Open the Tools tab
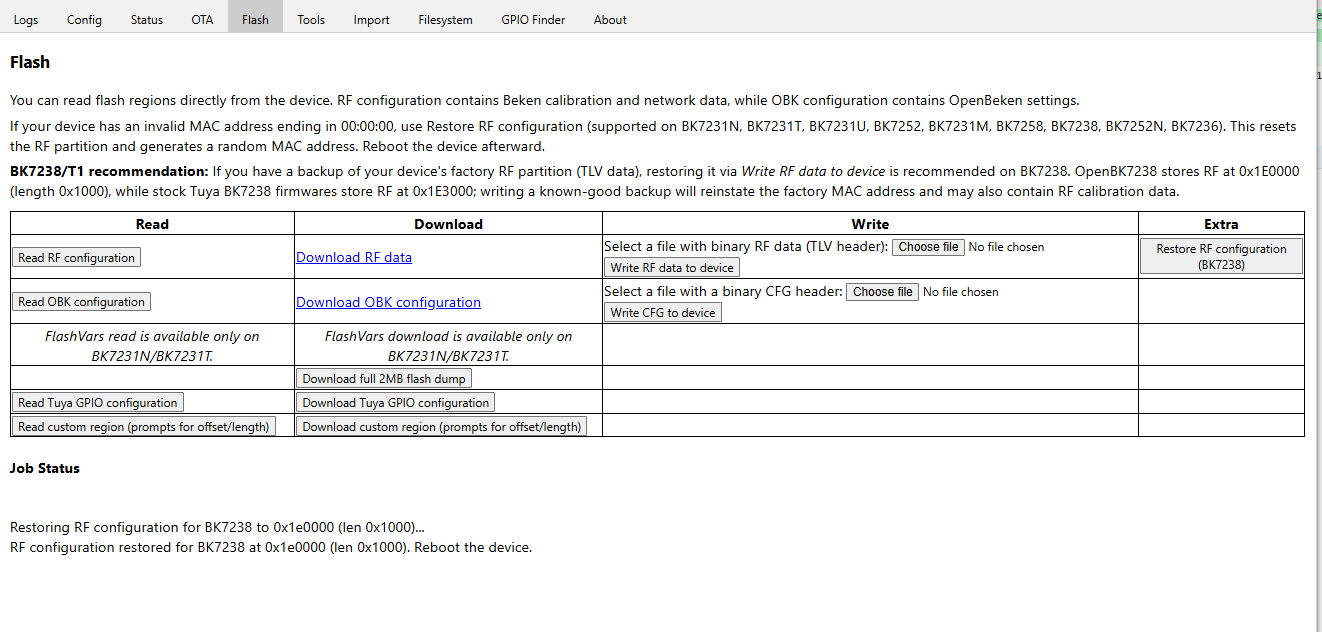The height and width of the screenshot is (632, 1322). point(311,19)
